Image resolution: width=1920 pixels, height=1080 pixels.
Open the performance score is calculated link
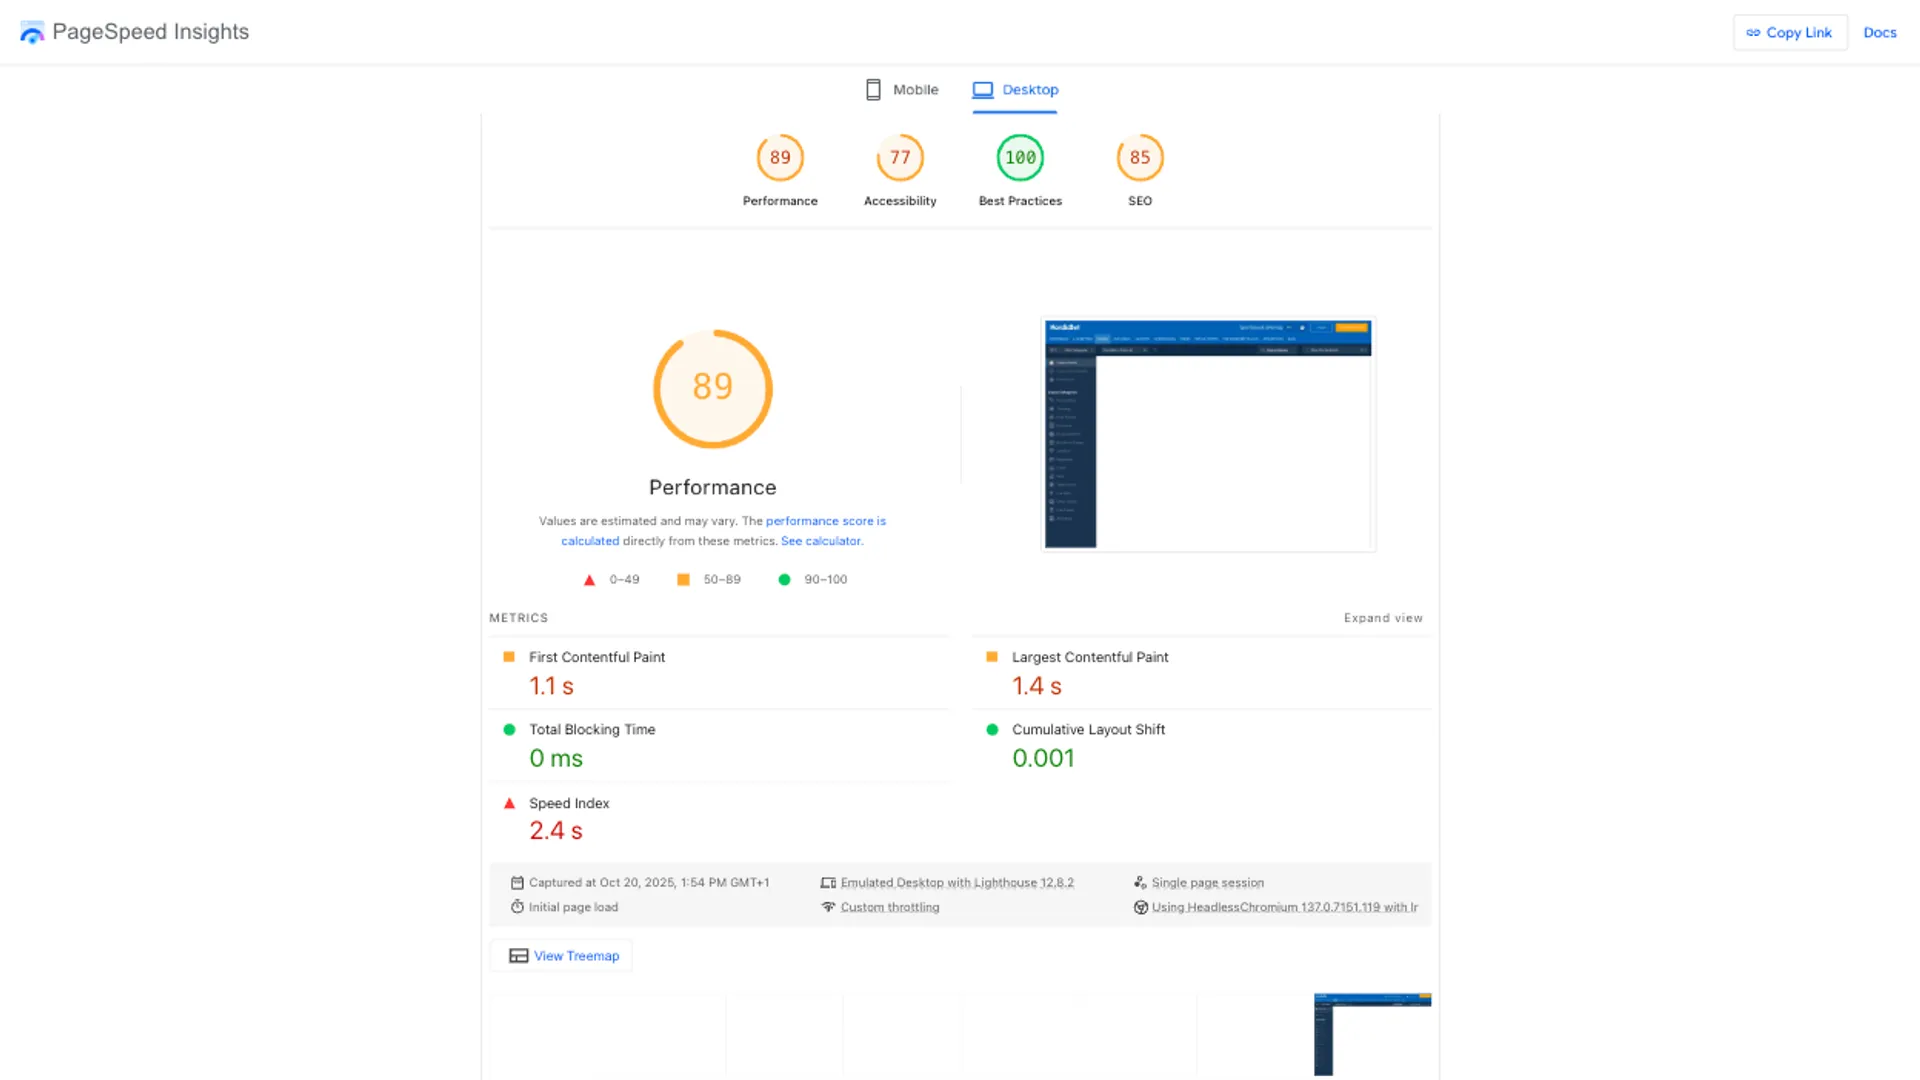826,521
